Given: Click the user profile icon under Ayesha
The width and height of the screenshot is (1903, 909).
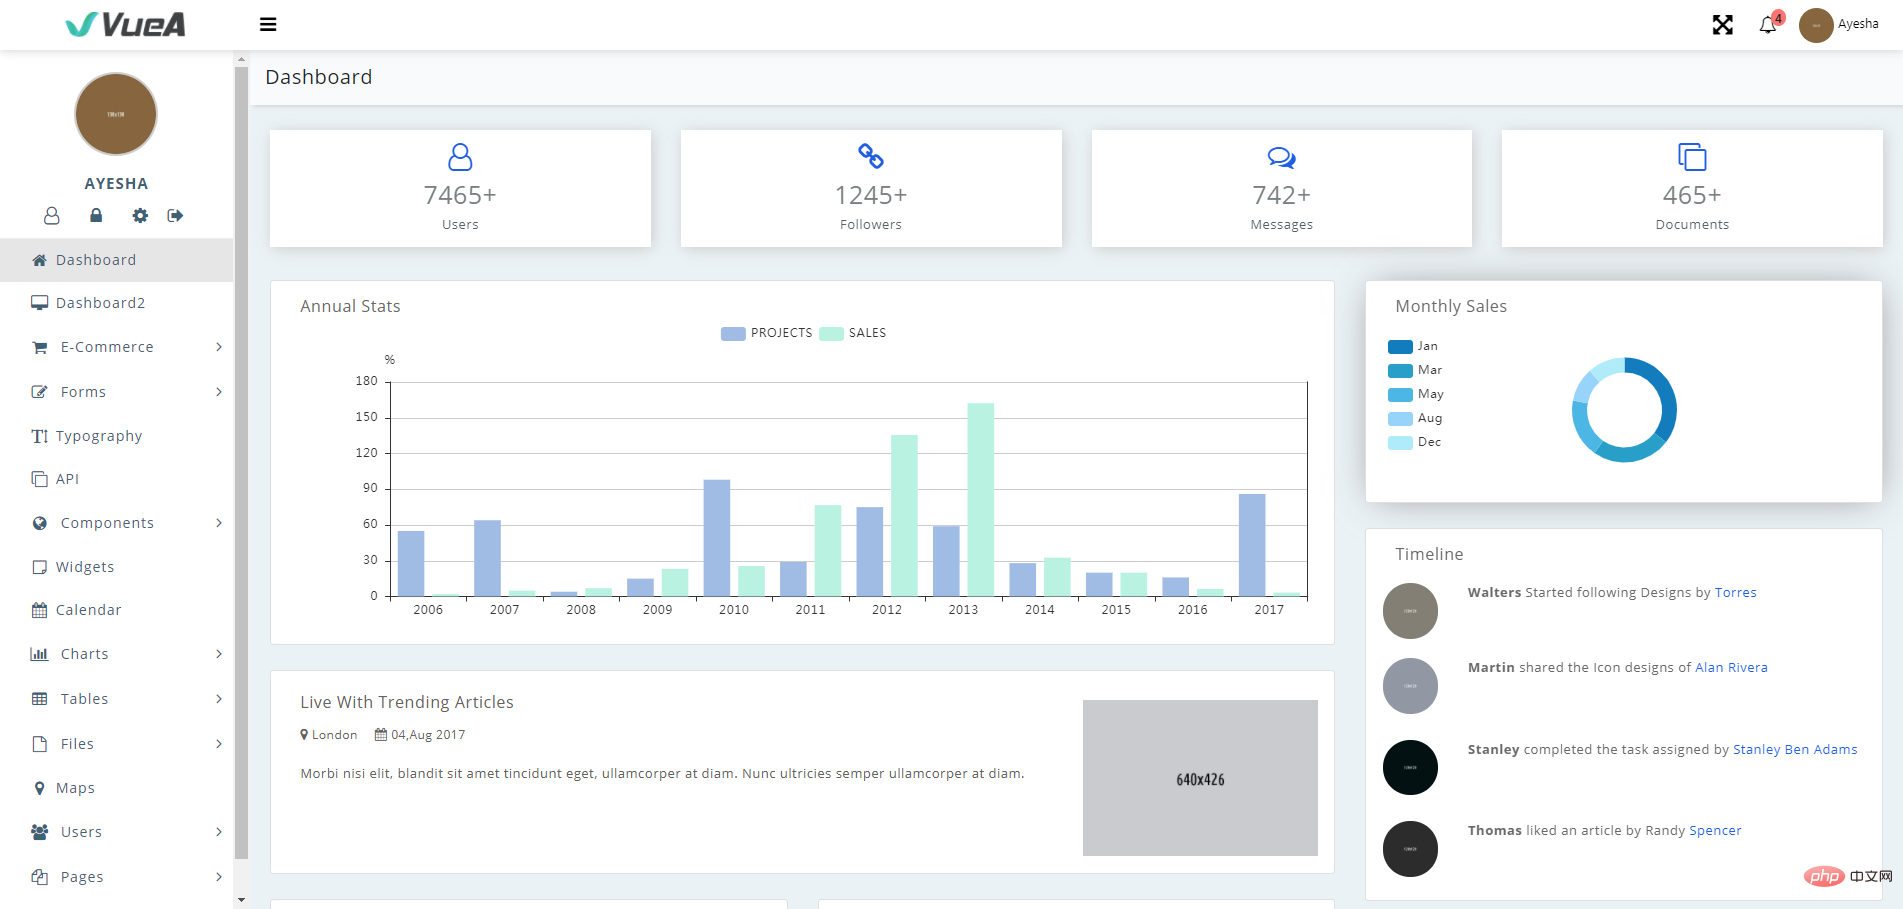Looking at the screenshot, I should [52, 216].
